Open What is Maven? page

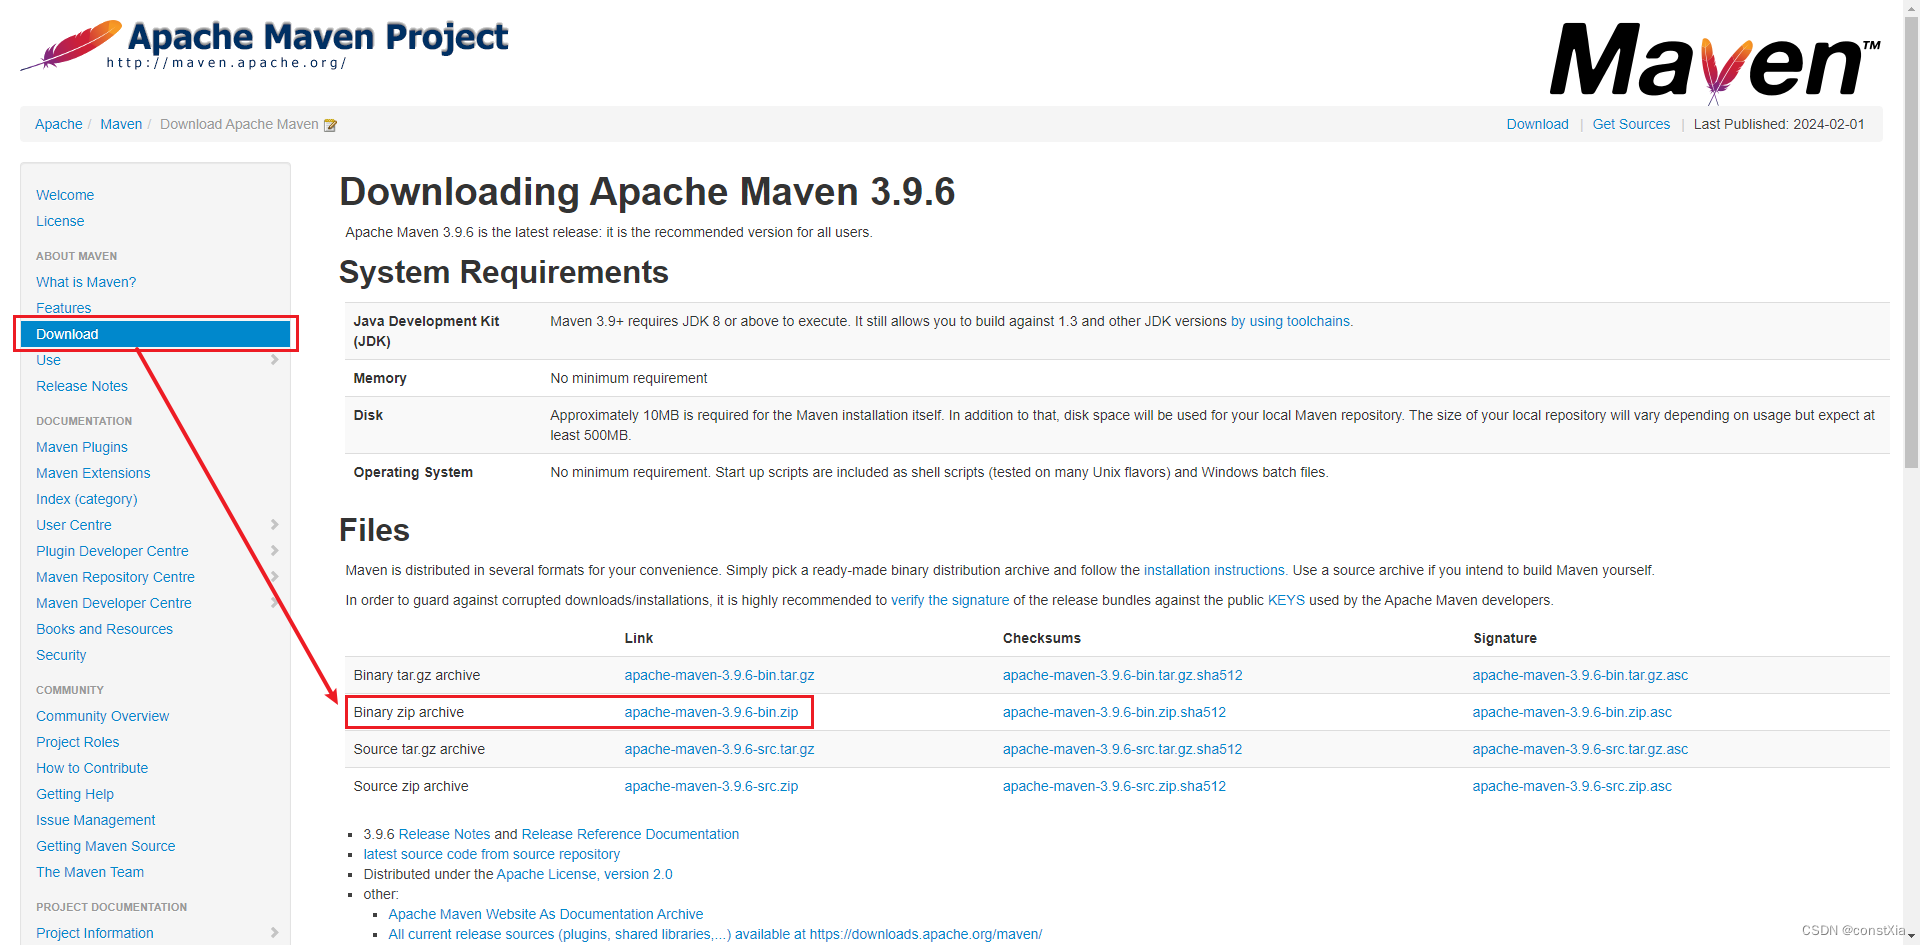click(86, 282)
